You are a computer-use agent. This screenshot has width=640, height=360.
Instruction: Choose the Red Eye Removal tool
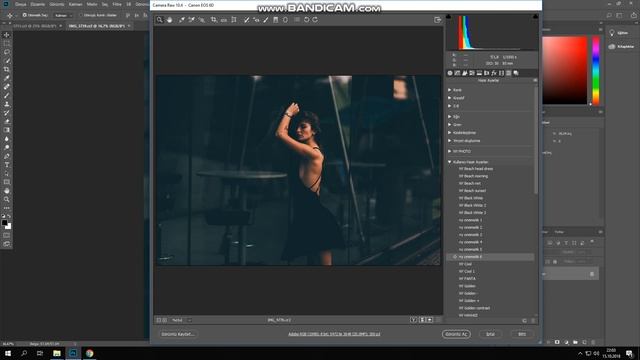[256, 20]
